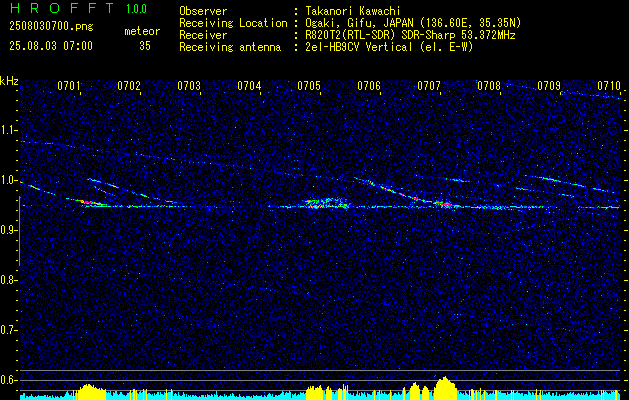
Task: Click the 0707 time marker
Action: [x=429, y=85]
